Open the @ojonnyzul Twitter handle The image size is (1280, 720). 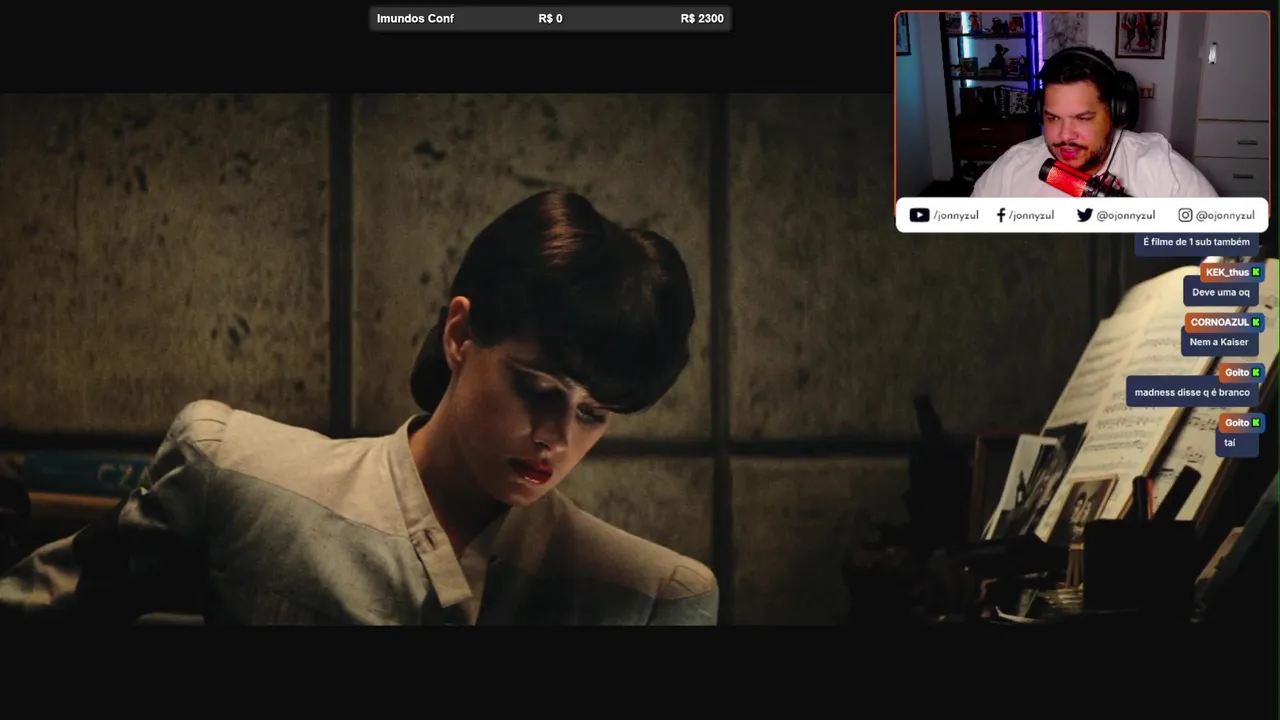point(1125,215)
